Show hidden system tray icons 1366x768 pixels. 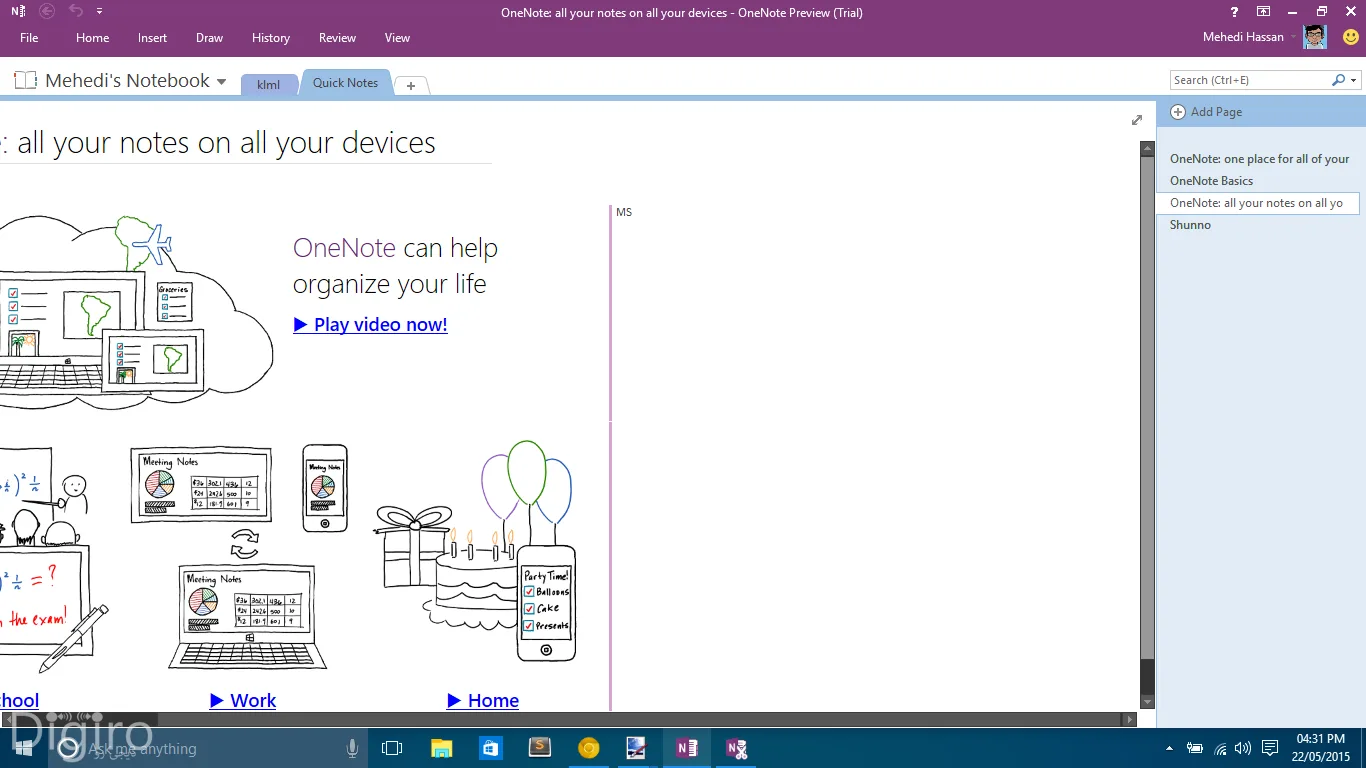(1169, 748)
